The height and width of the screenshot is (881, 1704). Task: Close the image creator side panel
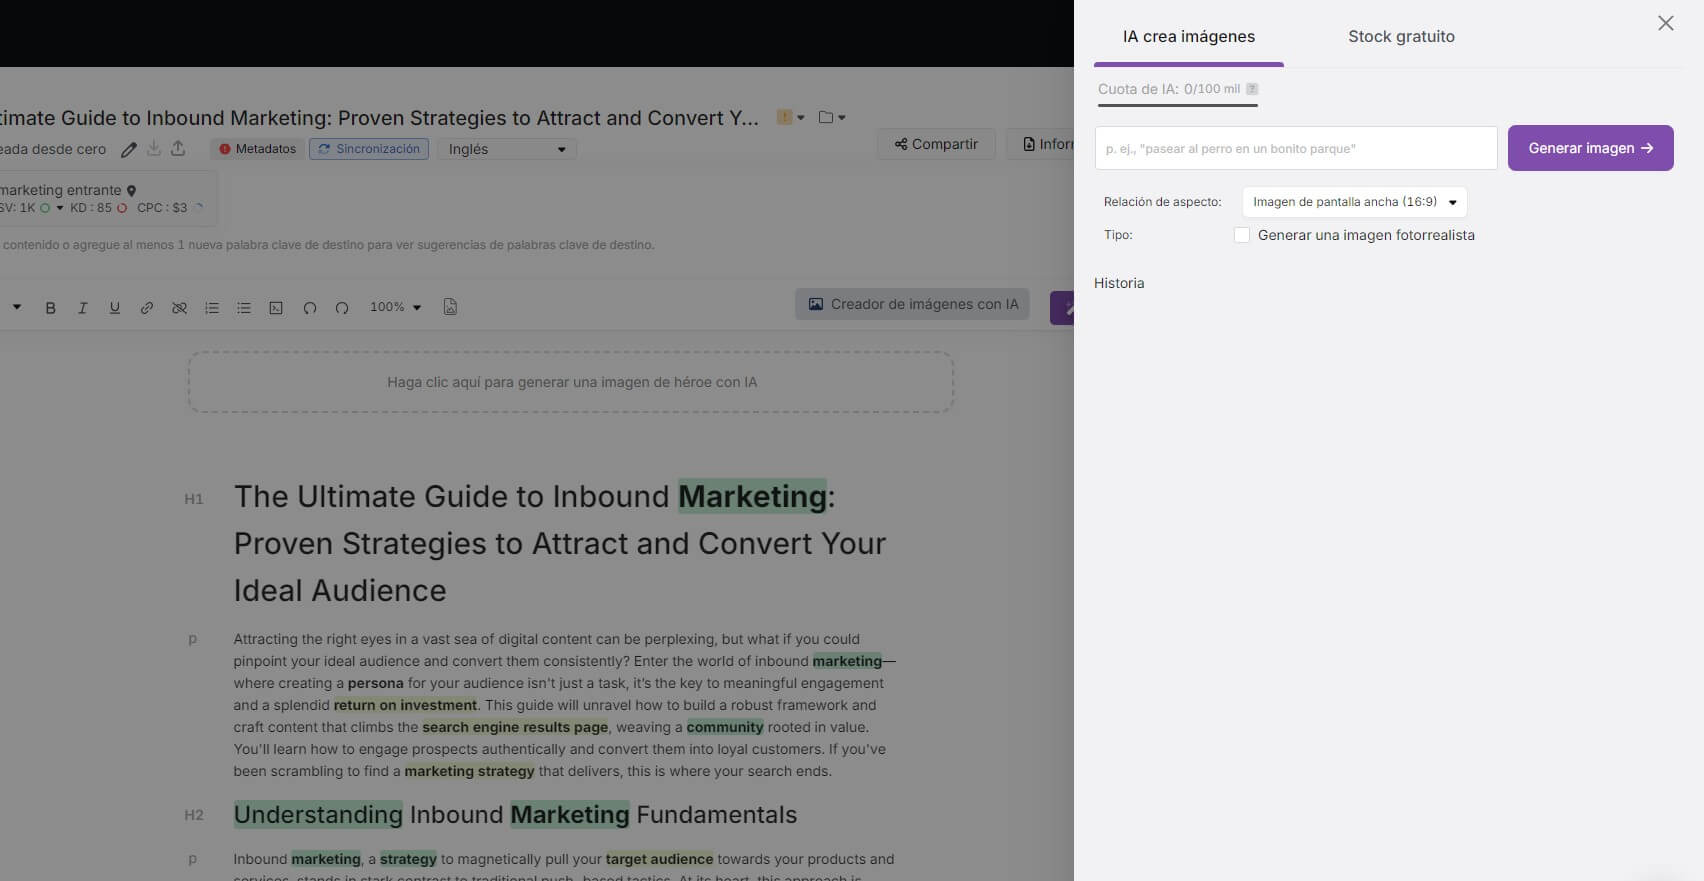[1665, 23]
